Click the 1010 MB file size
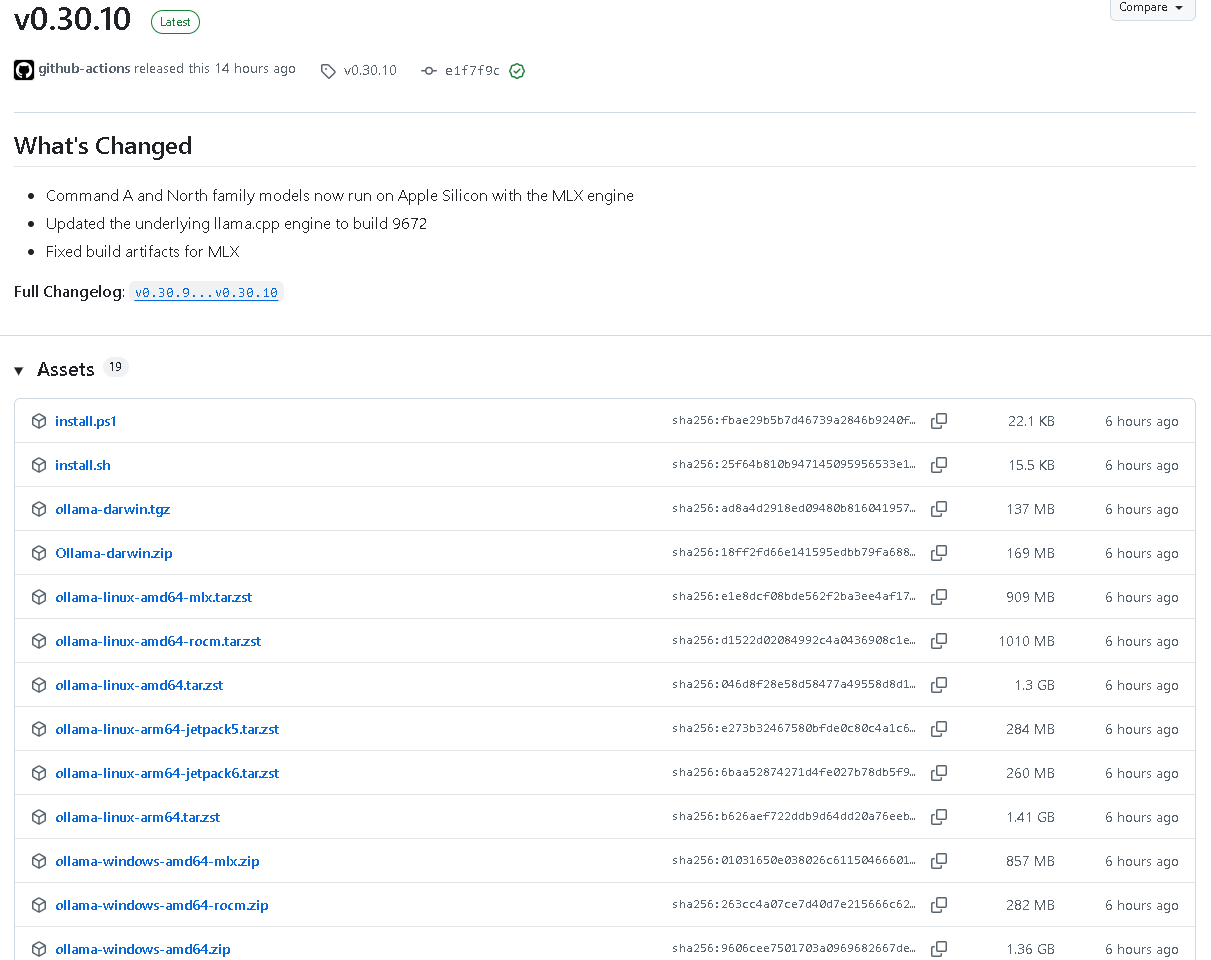This screenshot has width=1211, height=960. (x=1027, y=641)
